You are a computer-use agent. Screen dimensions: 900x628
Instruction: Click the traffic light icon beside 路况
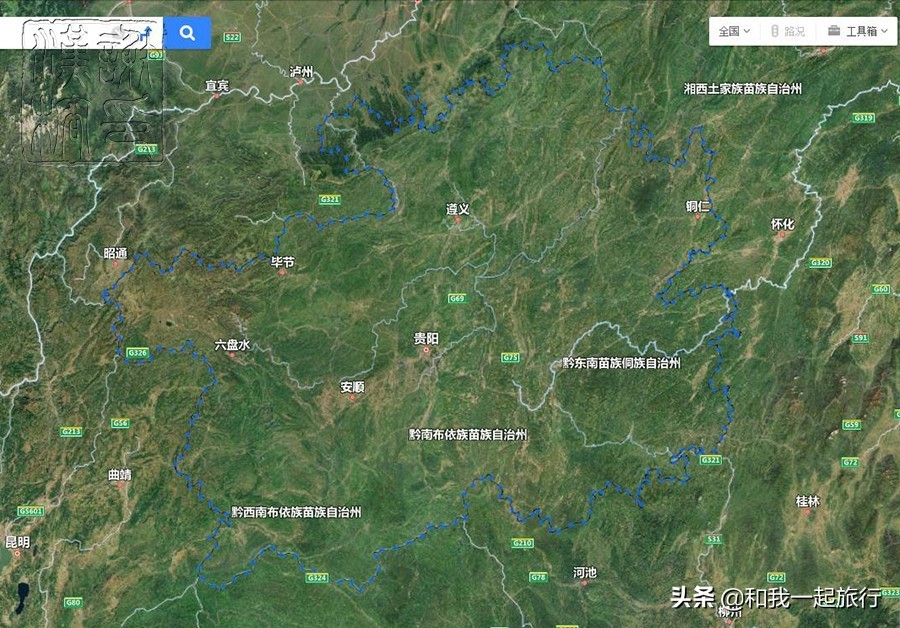point(774,31)
